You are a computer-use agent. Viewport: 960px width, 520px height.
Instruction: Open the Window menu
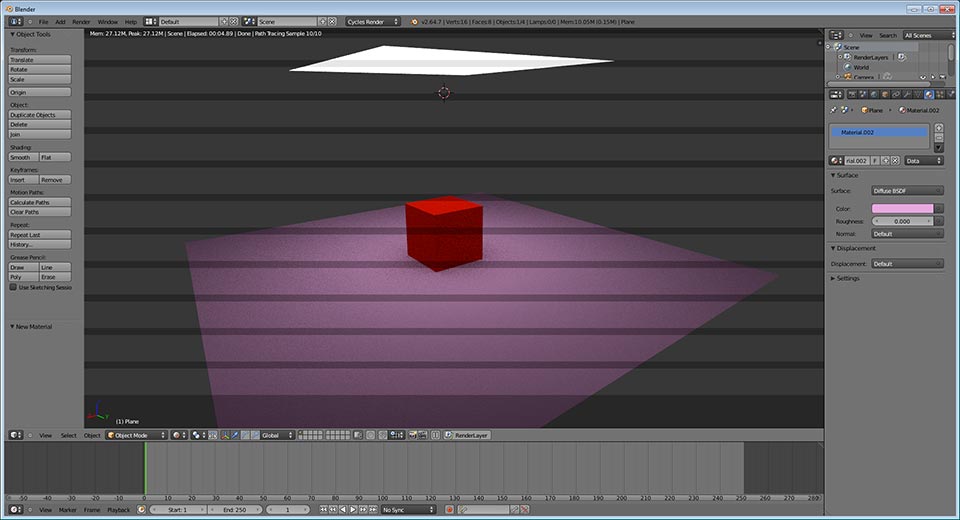108,21
